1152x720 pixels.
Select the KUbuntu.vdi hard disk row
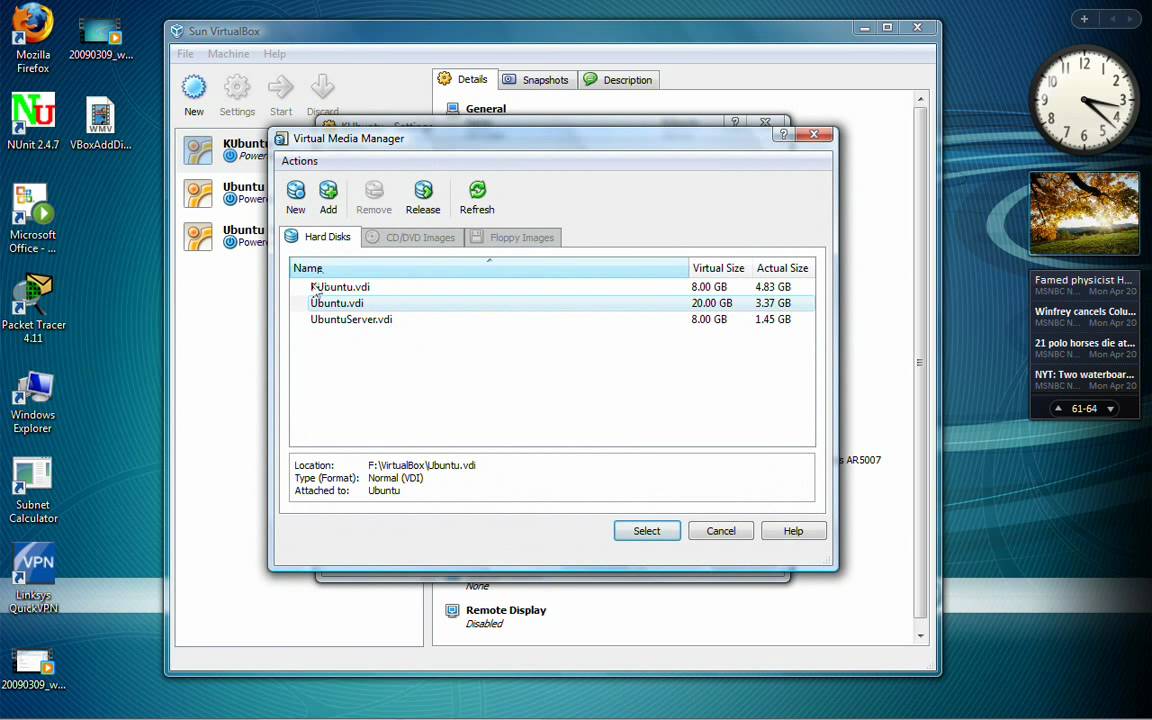point(552,287)
